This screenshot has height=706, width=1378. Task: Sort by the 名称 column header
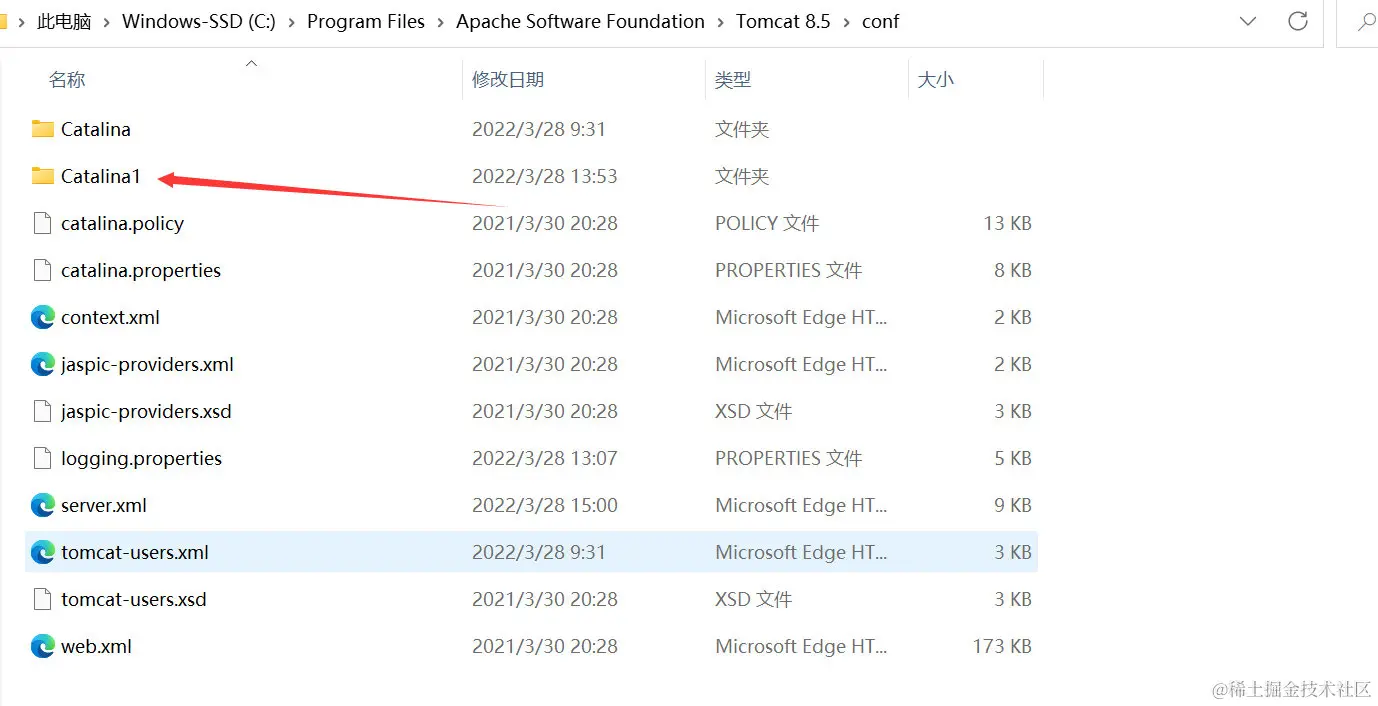(x=67, y=80)
